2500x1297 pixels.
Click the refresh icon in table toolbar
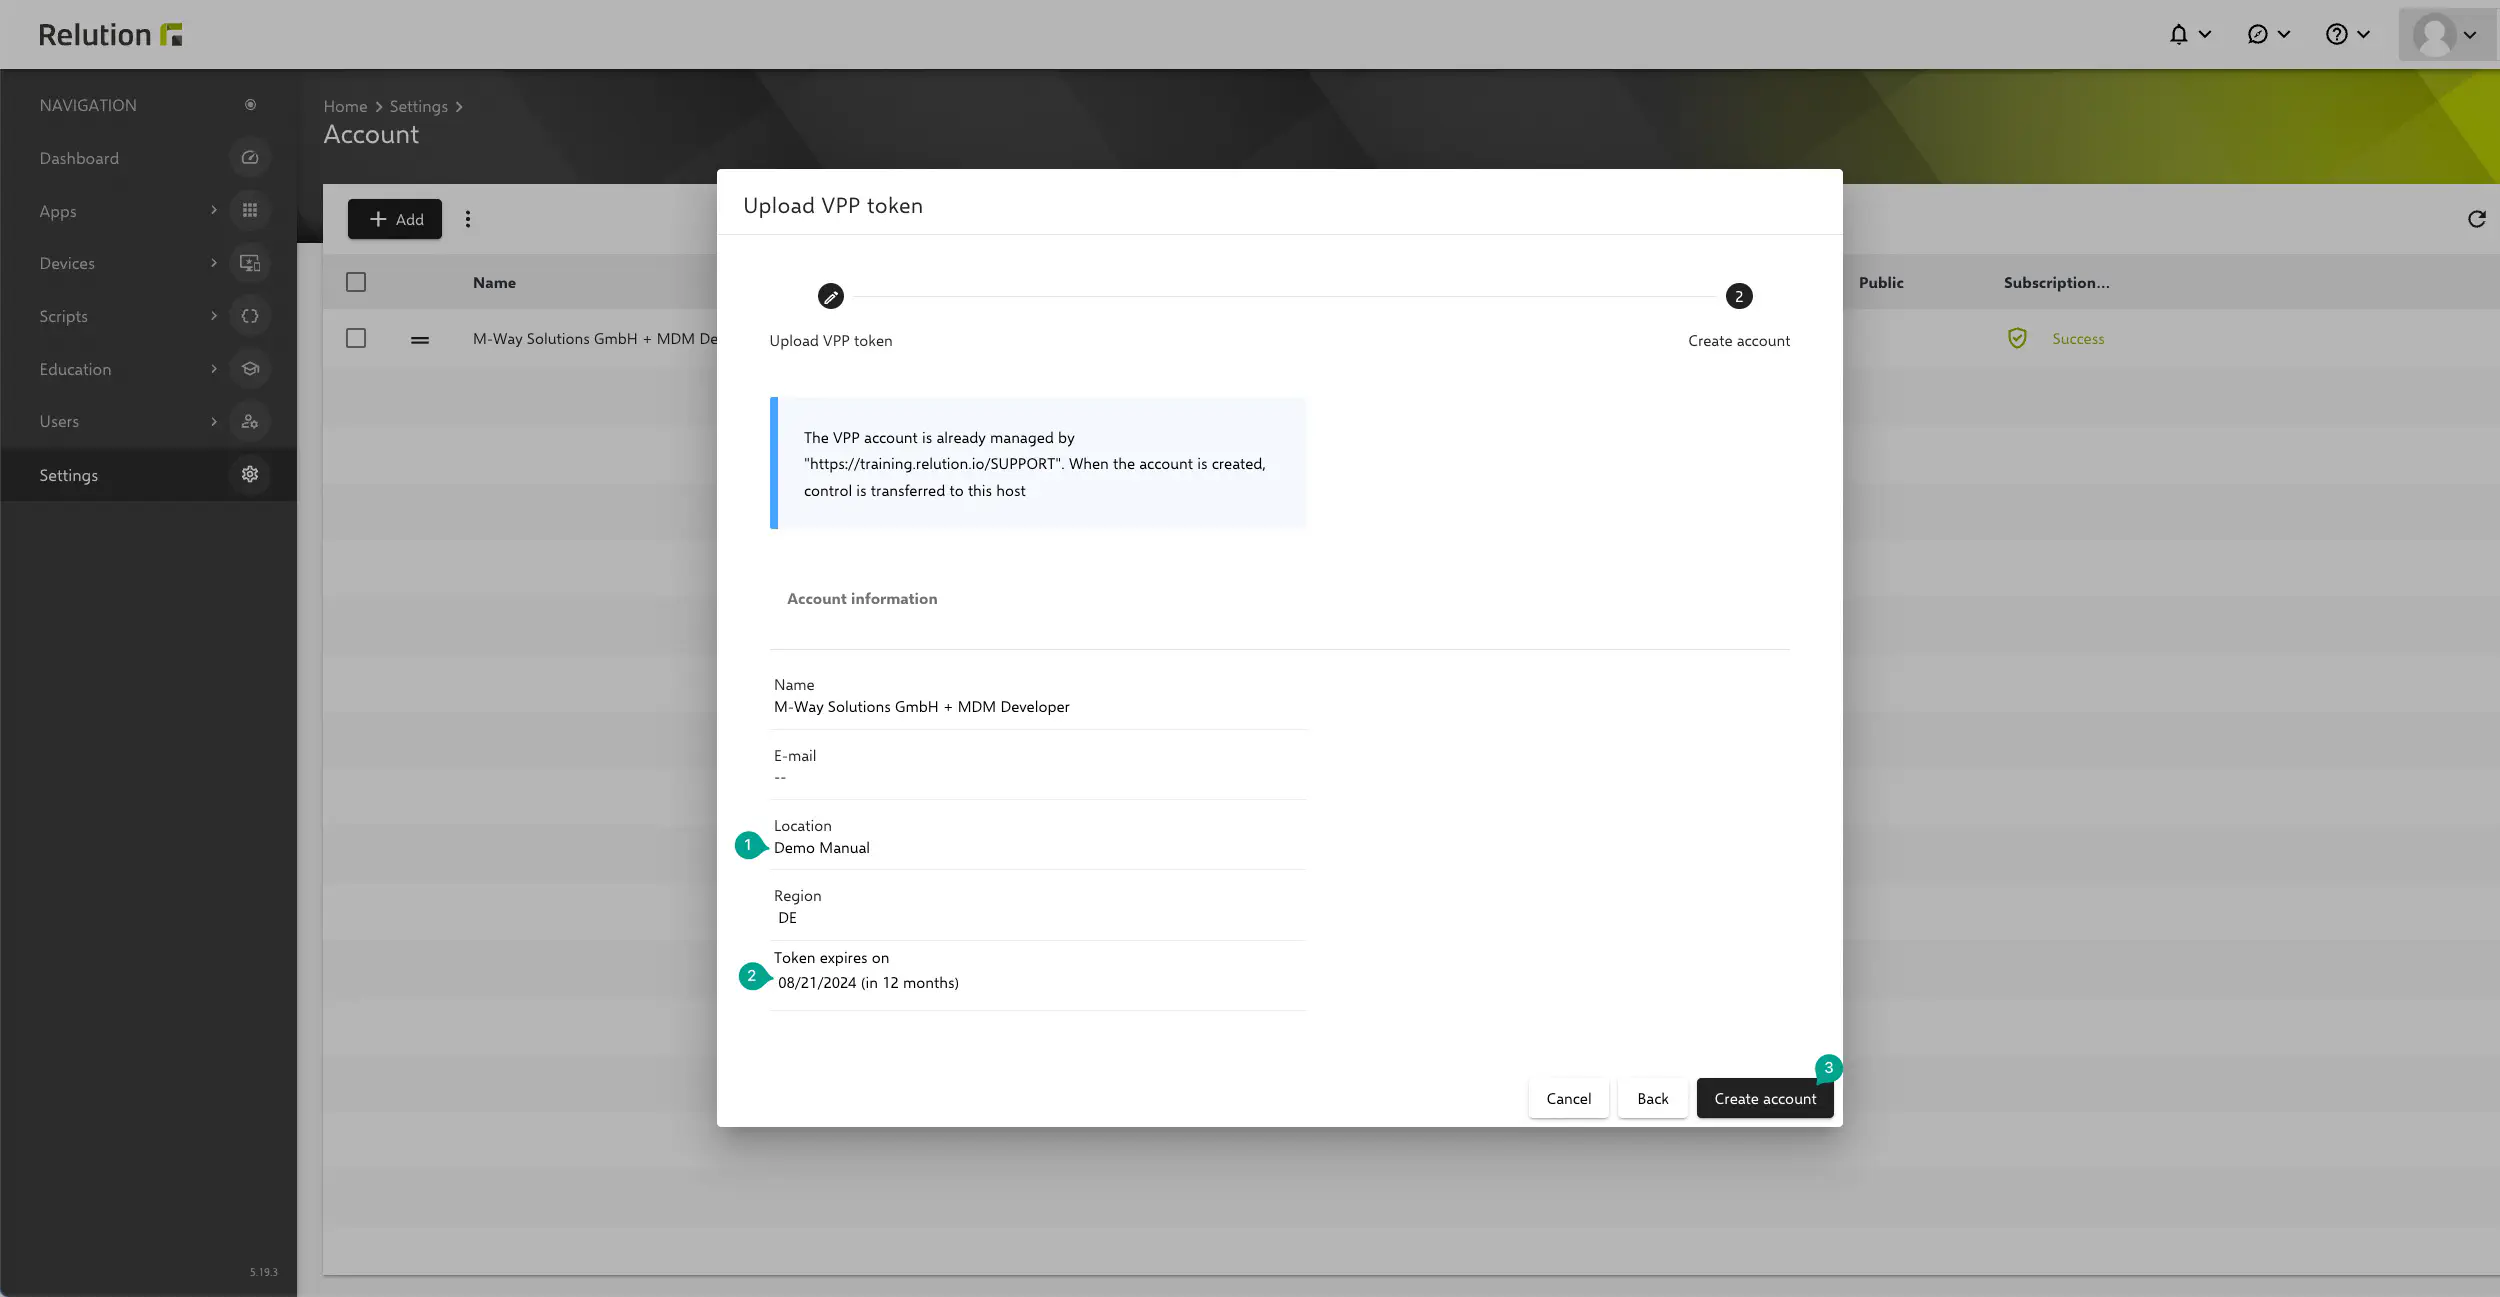2476,219
